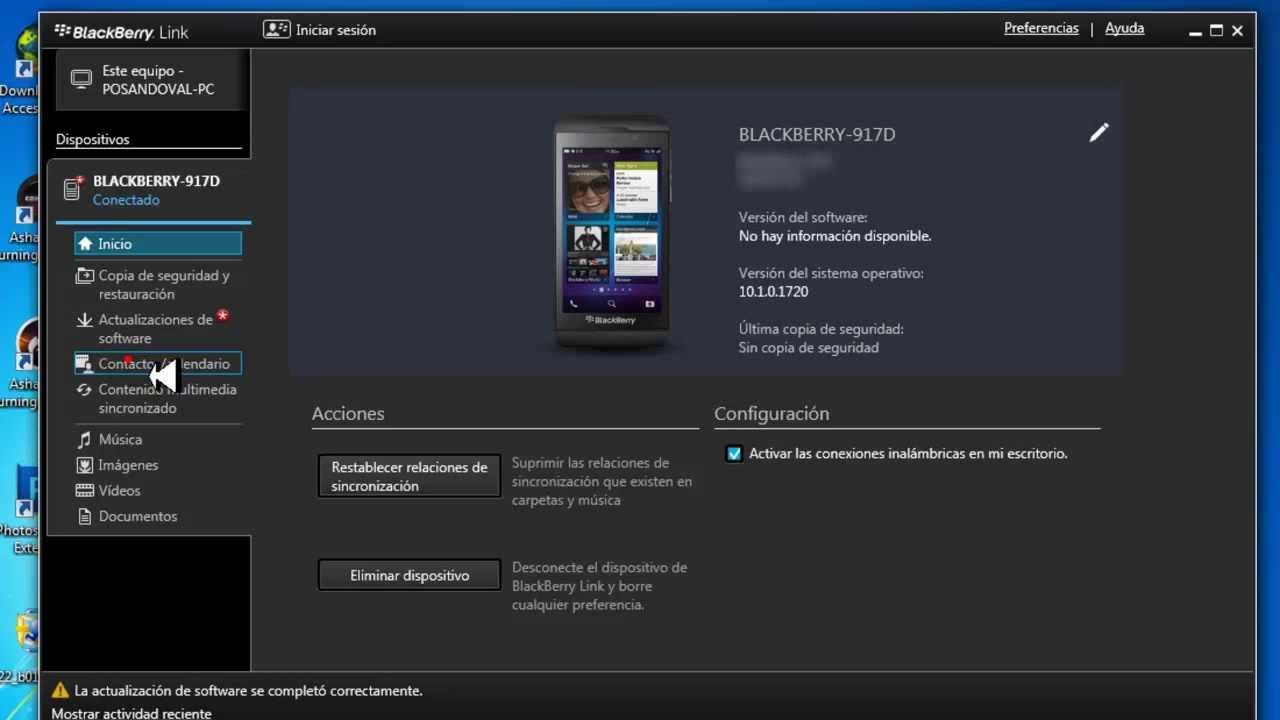Click the backup and restore icon

[x=85, y=275]
